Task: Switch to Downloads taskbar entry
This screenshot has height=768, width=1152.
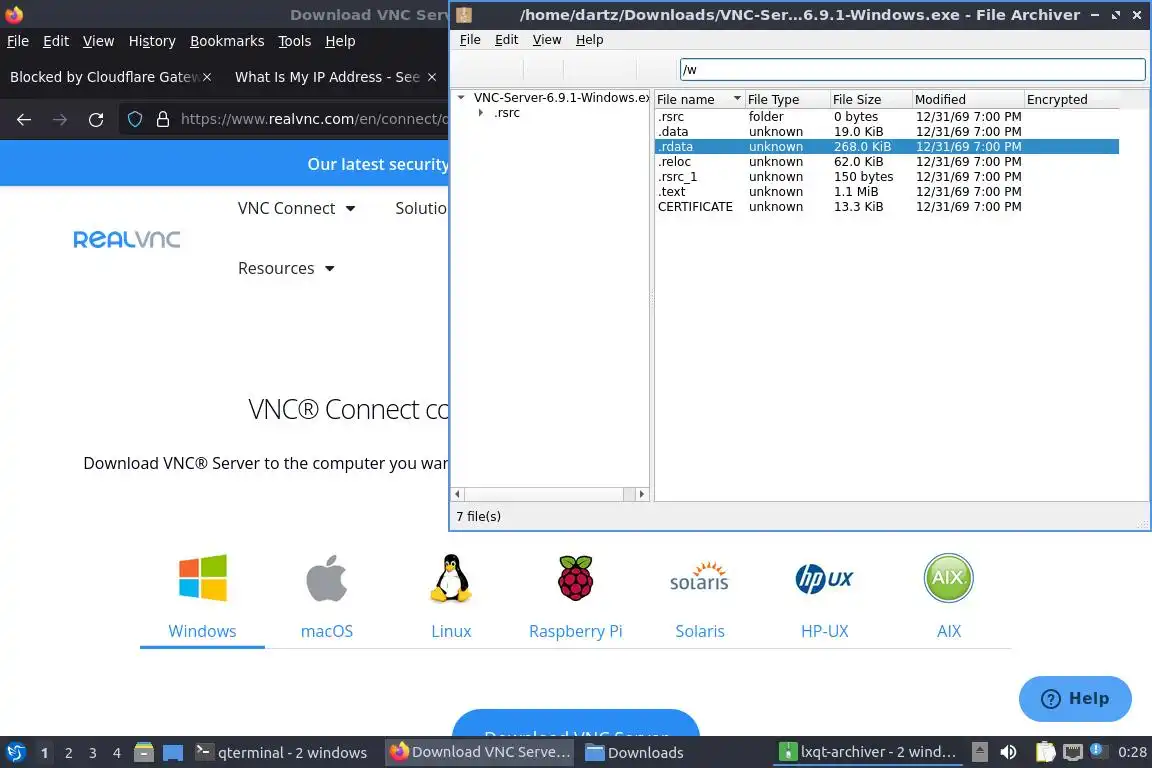Action: [635, 753]
